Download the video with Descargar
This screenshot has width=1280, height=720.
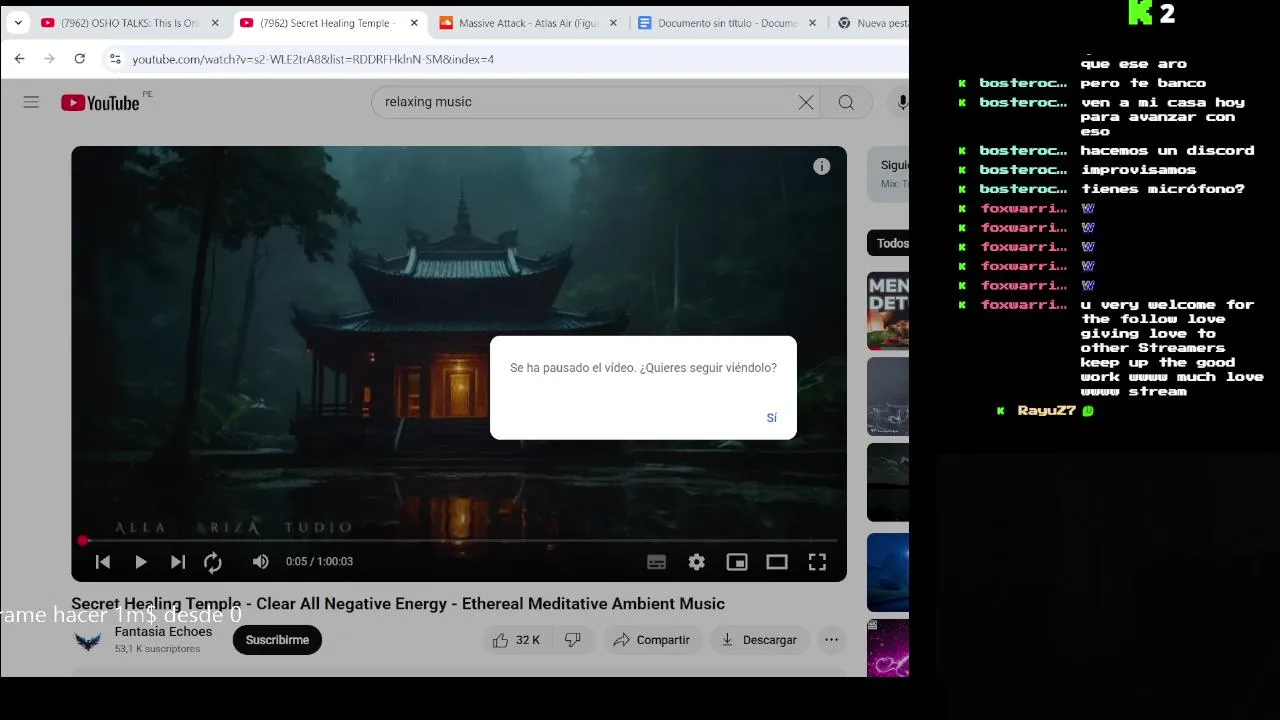coord(759,640)
